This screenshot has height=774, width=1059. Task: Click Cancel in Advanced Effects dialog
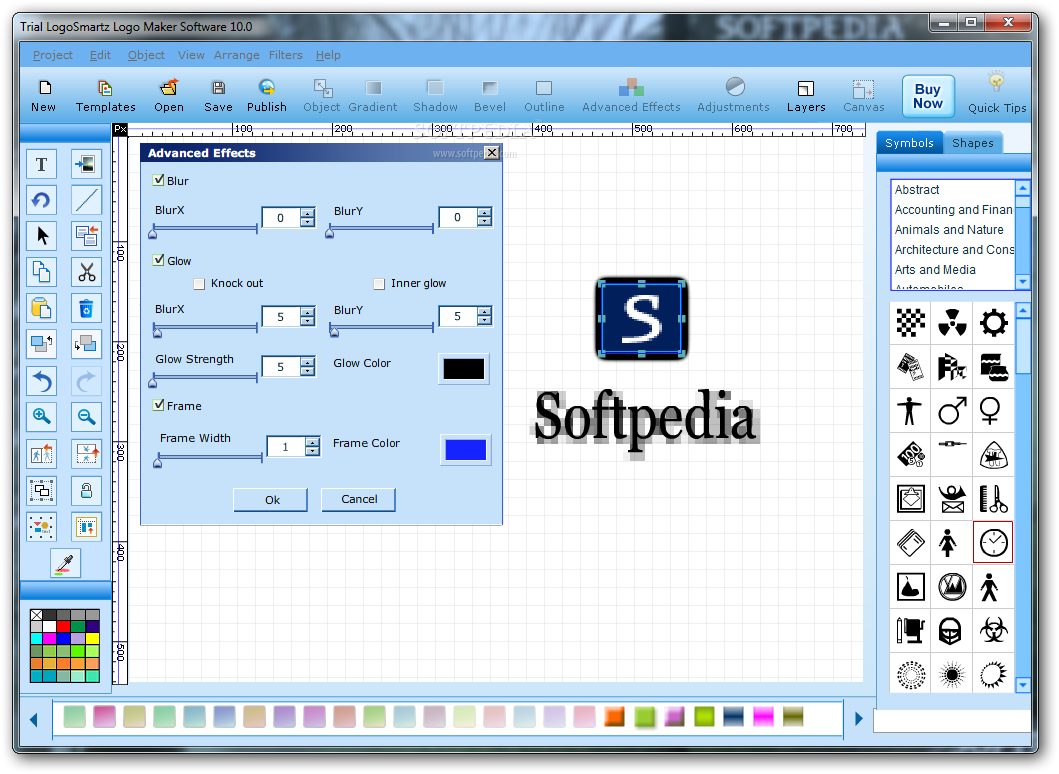tap(359, 499)
